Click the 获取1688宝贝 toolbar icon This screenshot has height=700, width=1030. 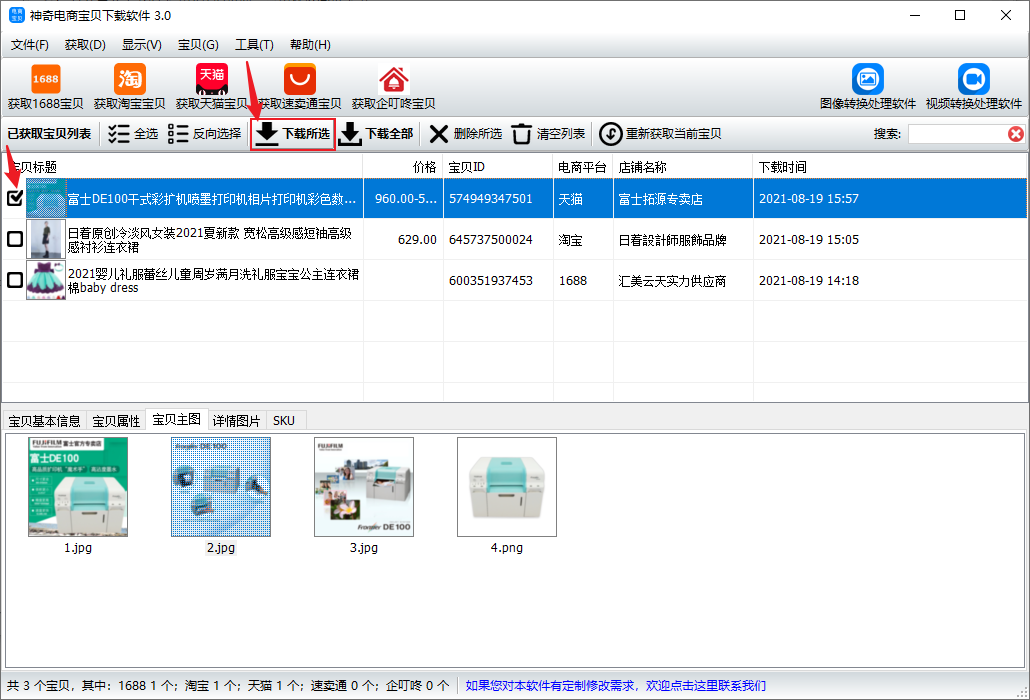(x=45, y=87)
